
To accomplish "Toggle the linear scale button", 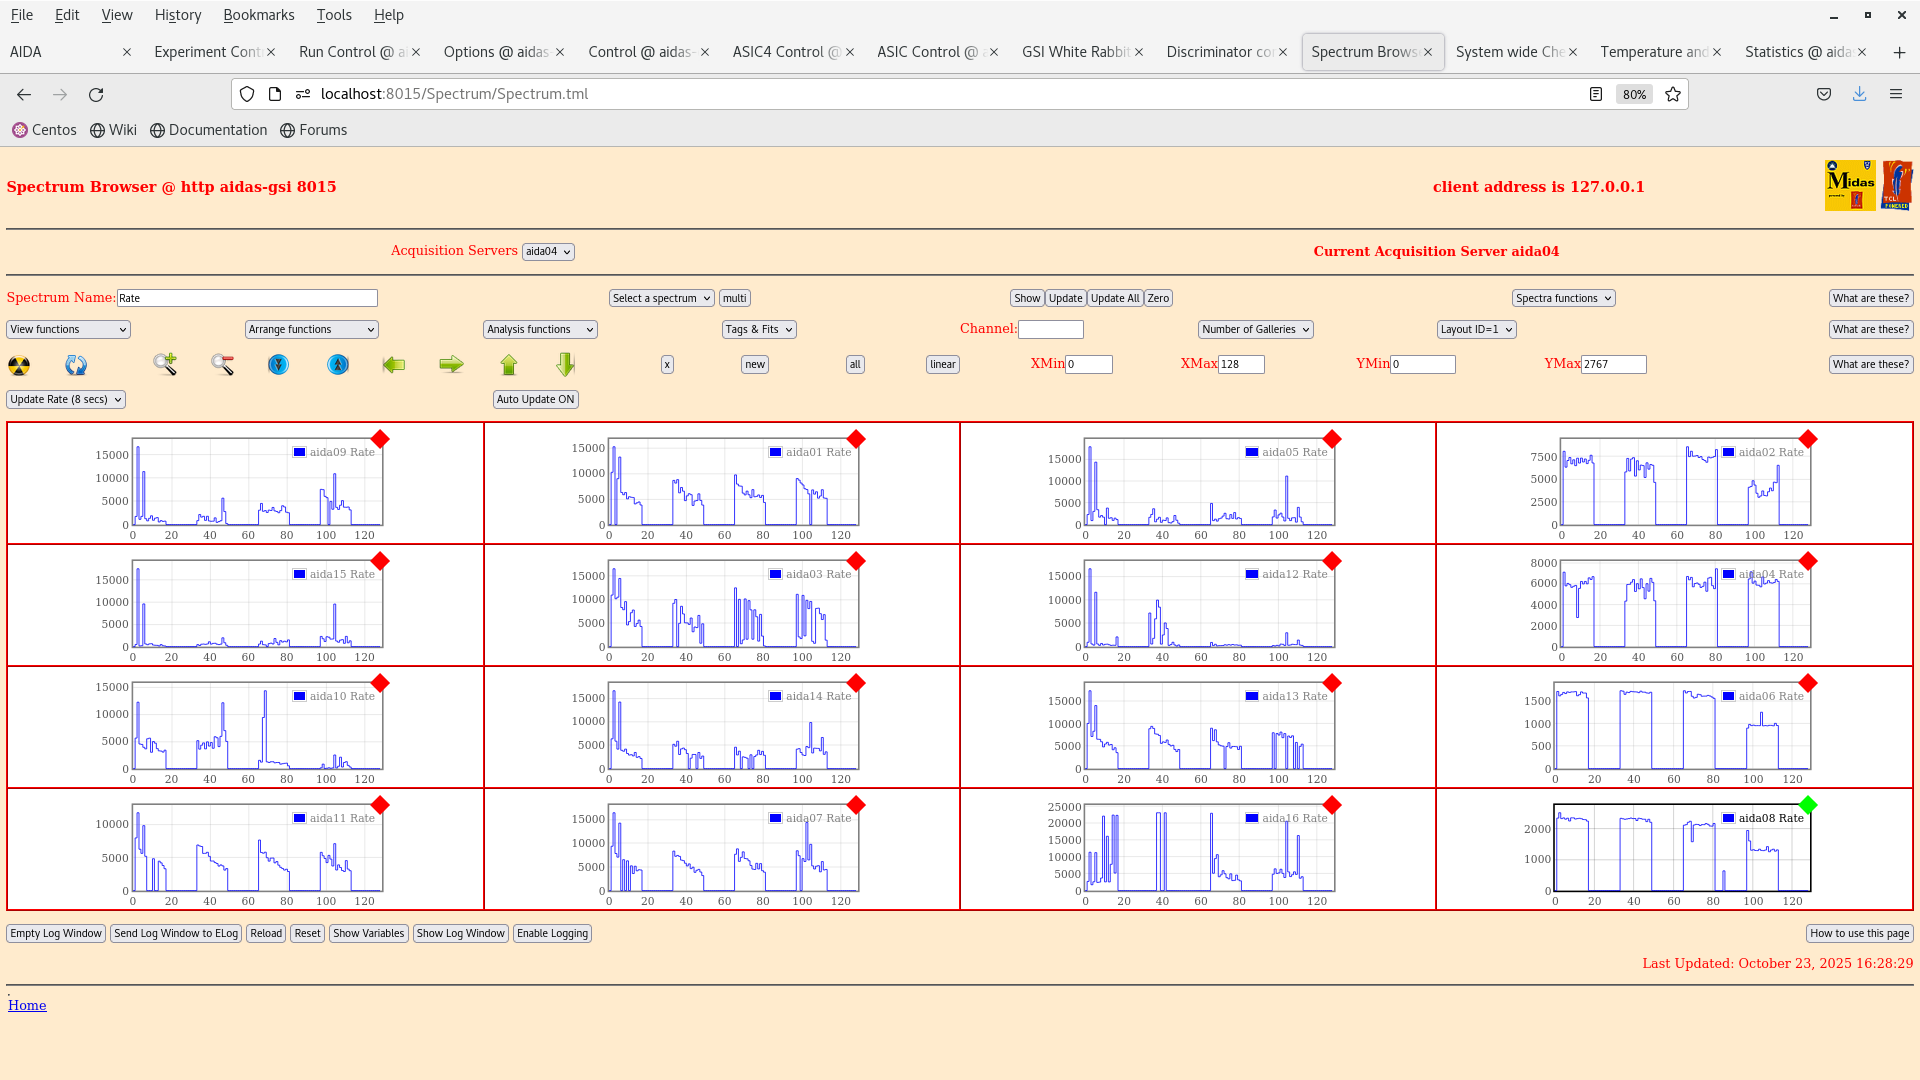I will [x=942, y=365].
